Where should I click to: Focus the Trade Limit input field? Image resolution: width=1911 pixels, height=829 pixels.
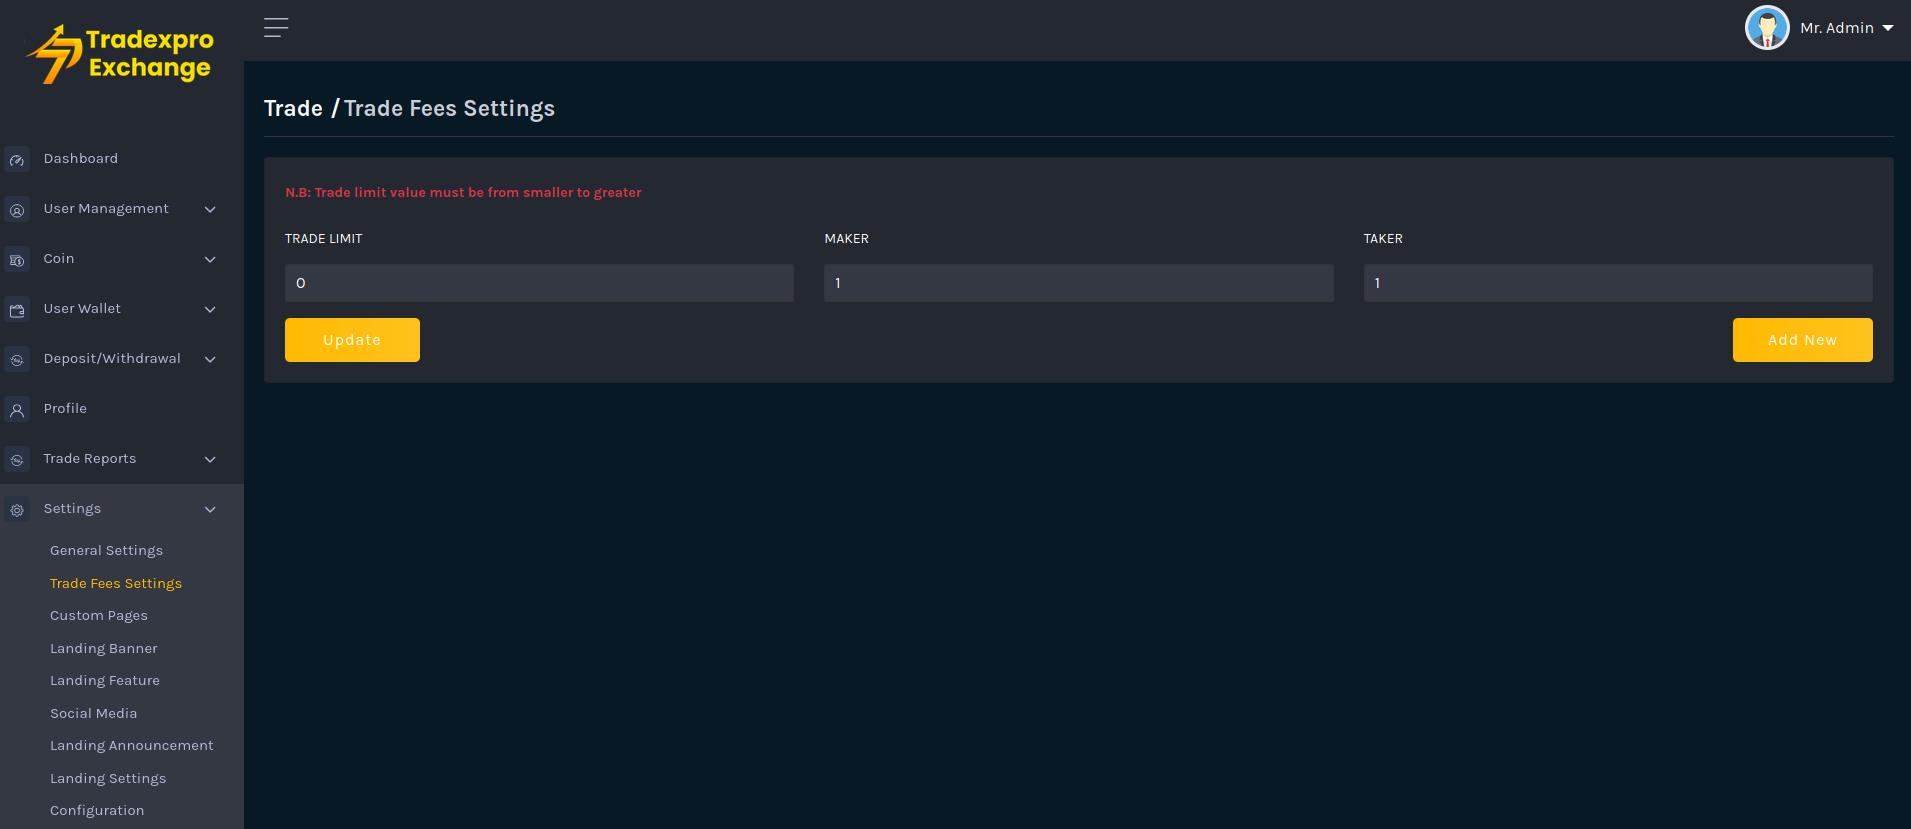coord(539,283)
